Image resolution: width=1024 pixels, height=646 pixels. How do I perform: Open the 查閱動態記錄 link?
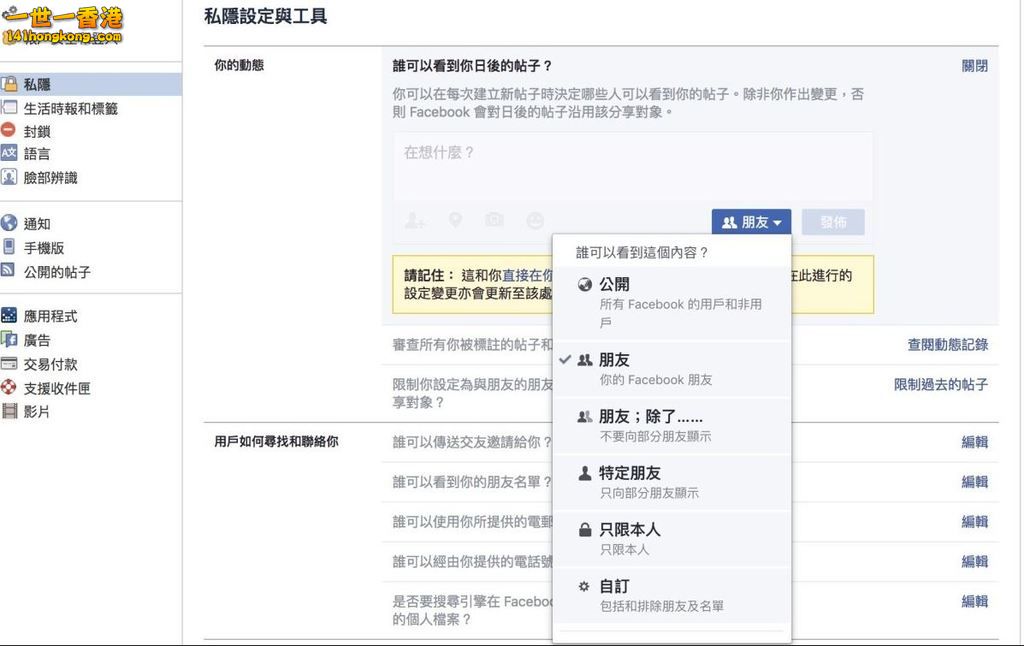(x=948, y=345)
